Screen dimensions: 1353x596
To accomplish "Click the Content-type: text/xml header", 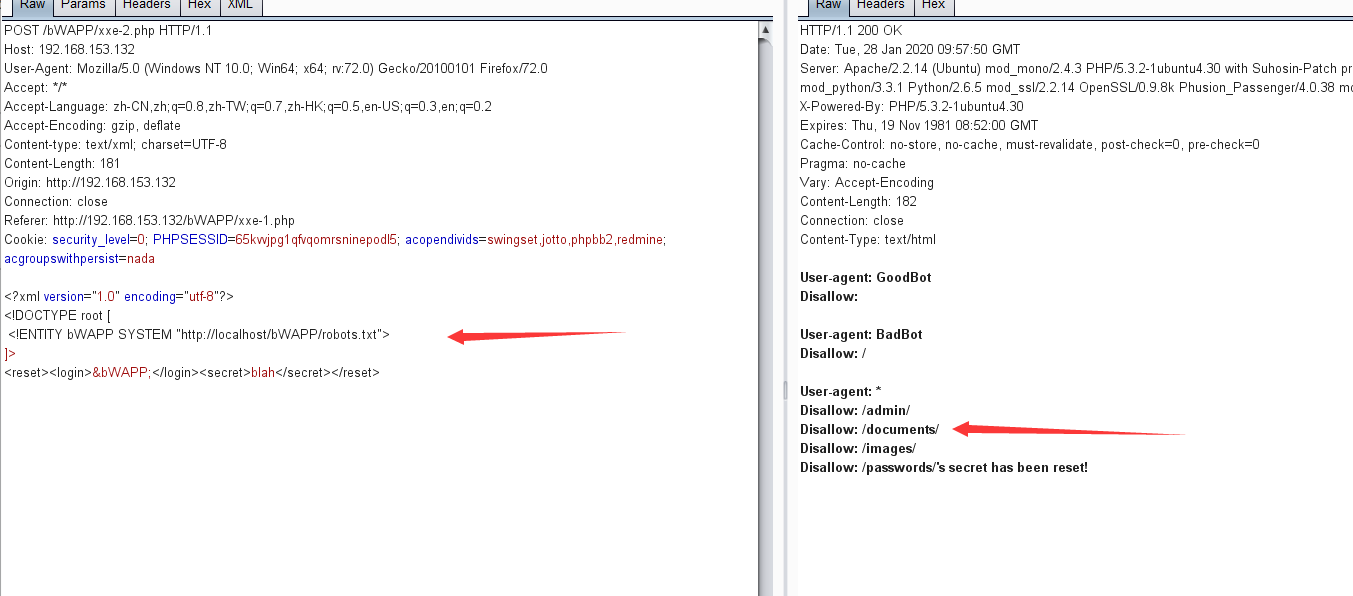I will click(116, 145).
